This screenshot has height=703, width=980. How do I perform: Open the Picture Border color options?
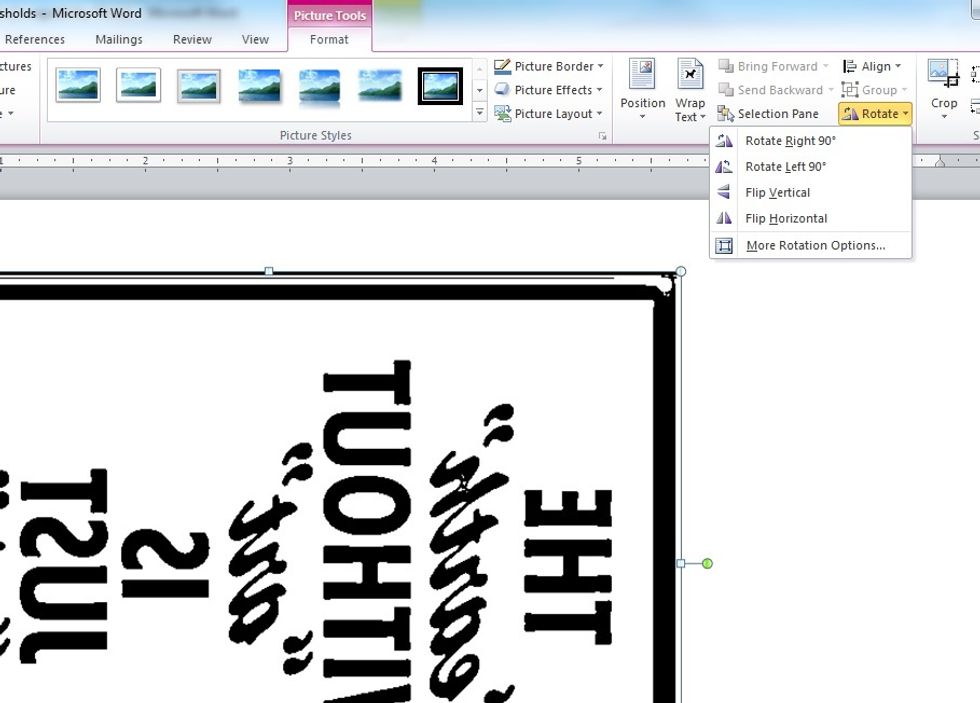tap(547, 66)
